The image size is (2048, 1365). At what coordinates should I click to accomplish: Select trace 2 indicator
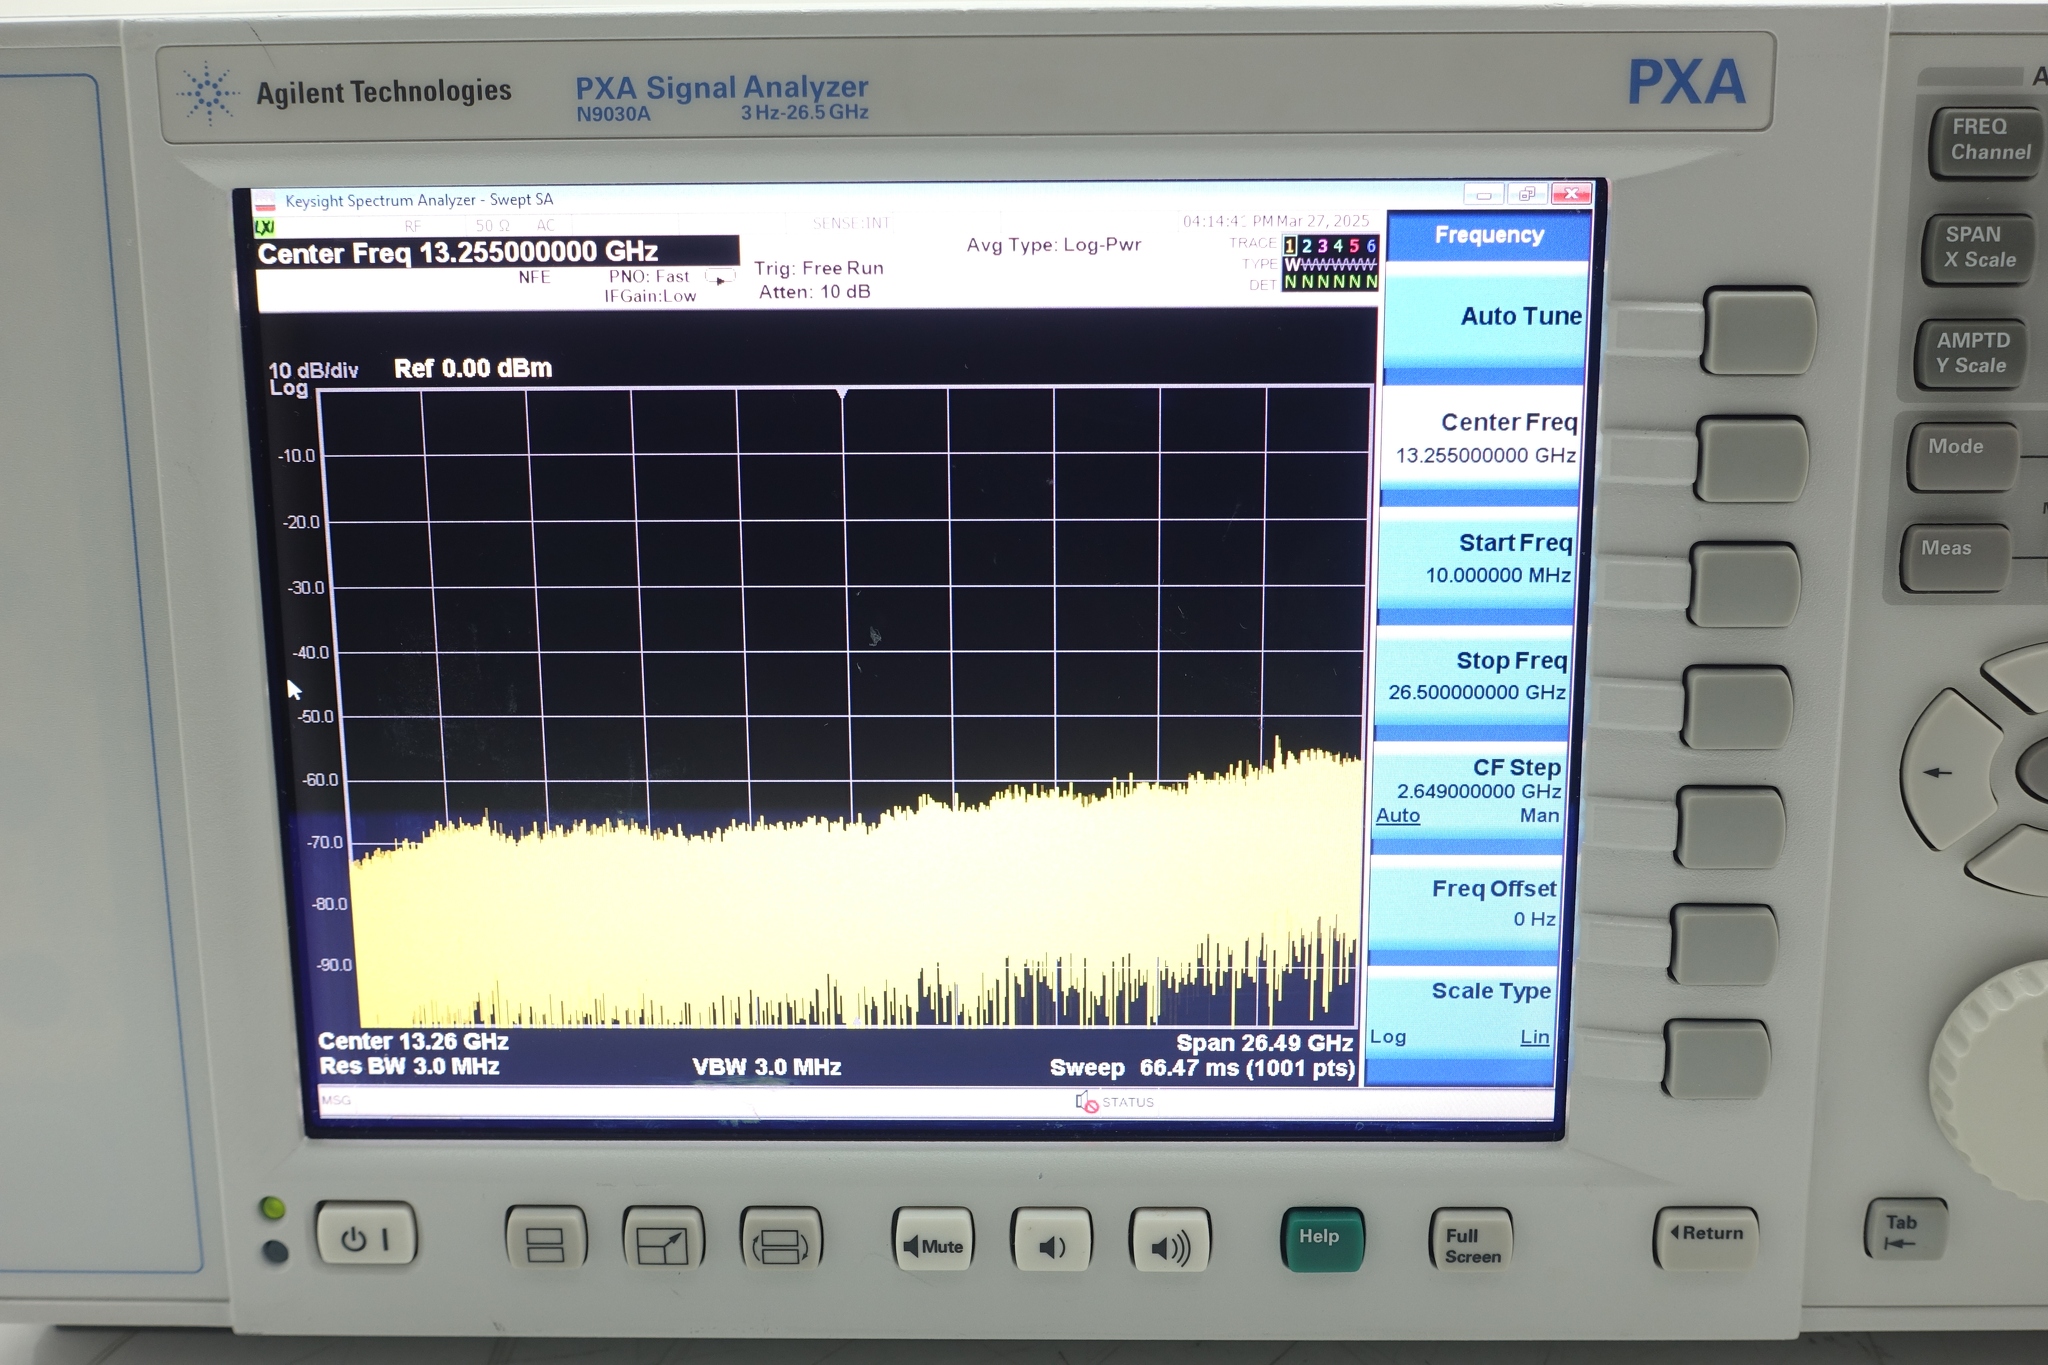[1306, 246]
